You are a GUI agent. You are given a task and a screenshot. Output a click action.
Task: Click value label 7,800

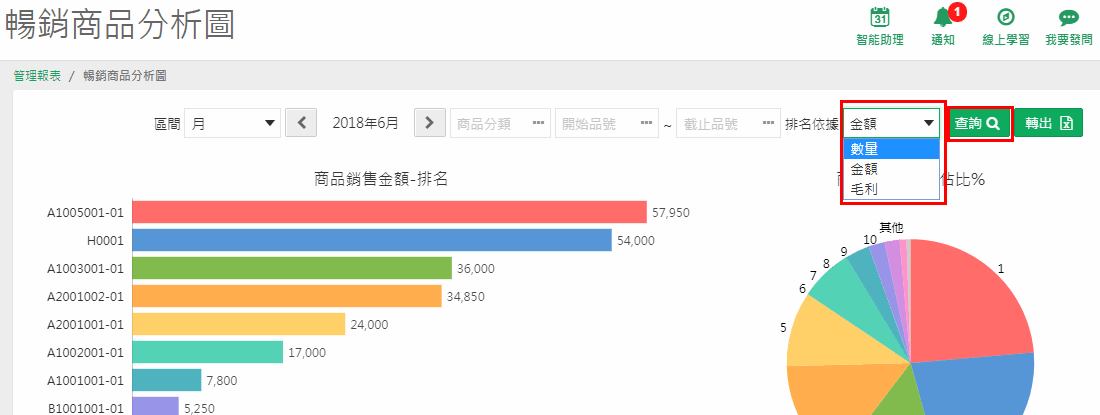(x=222, y=381)
